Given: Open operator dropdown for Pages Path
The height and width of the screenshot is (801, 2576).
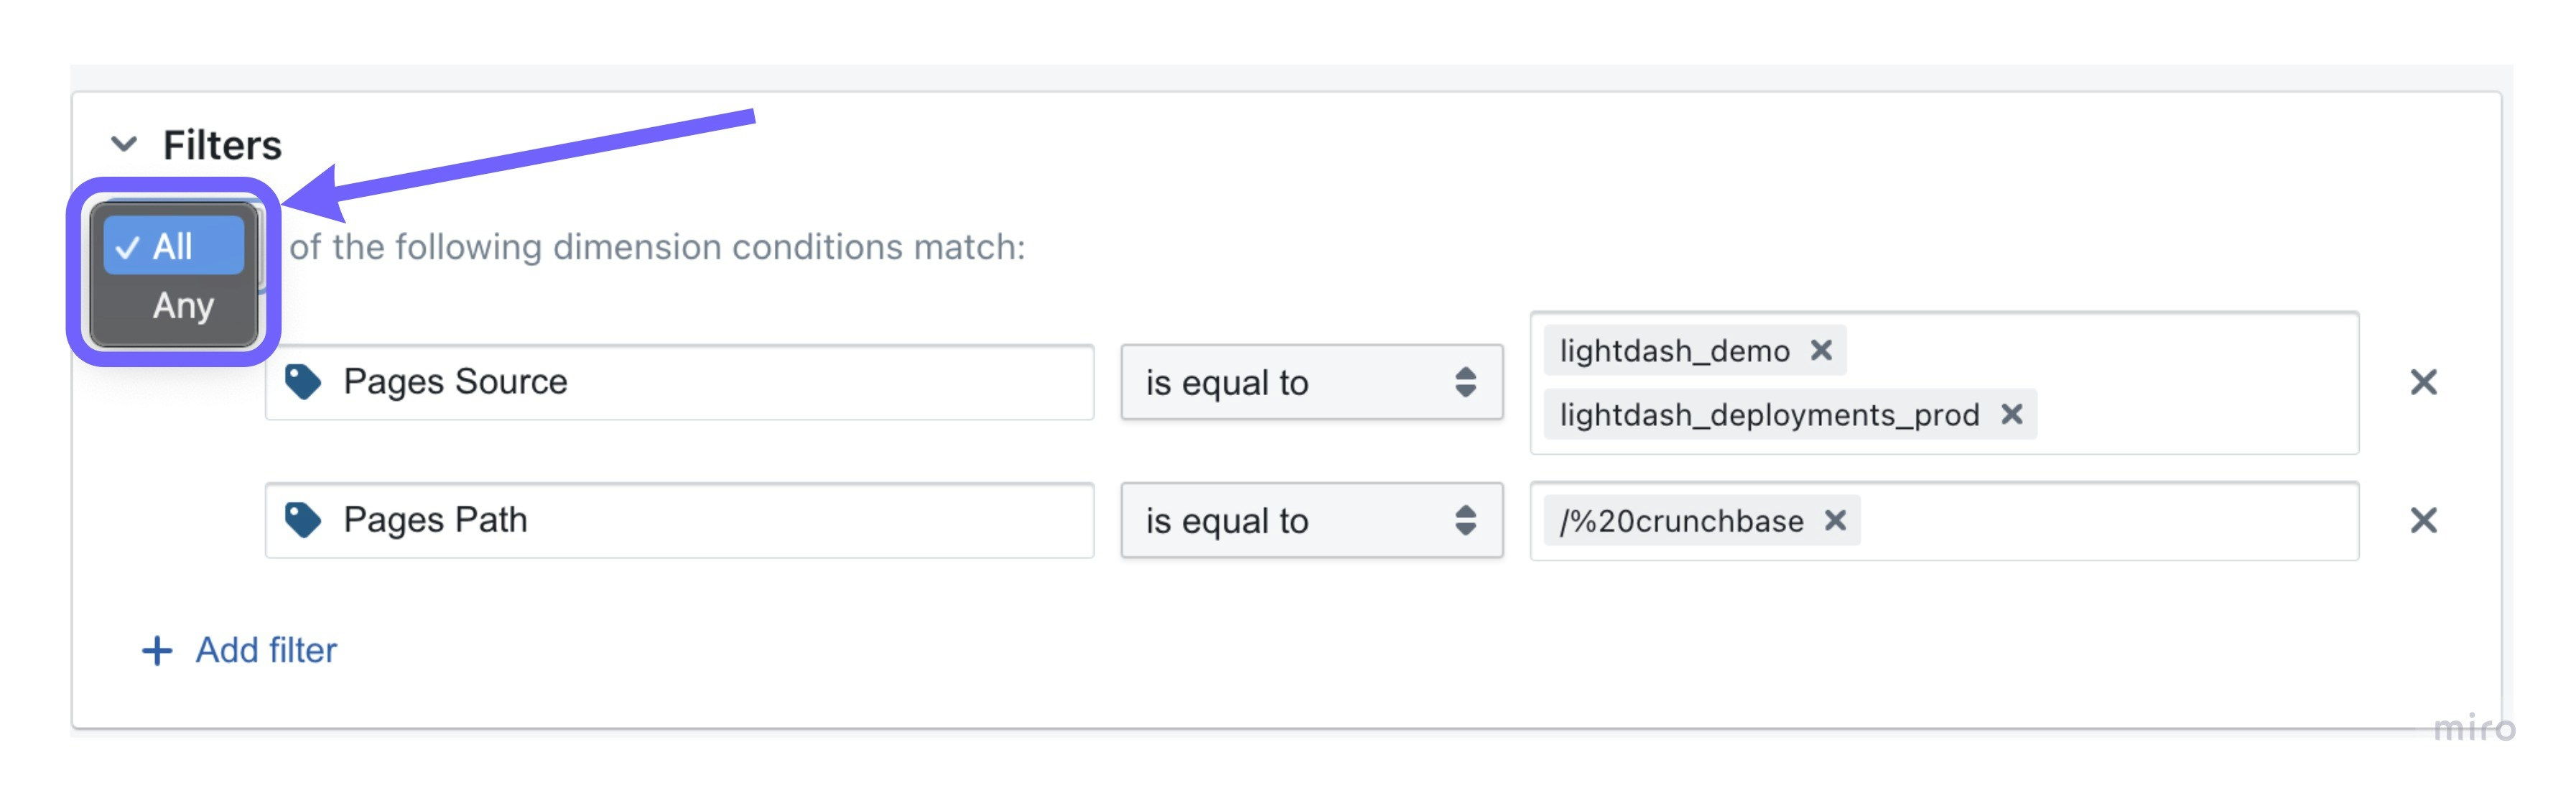Looking at the screenshot, I should tap(1310, 520).
